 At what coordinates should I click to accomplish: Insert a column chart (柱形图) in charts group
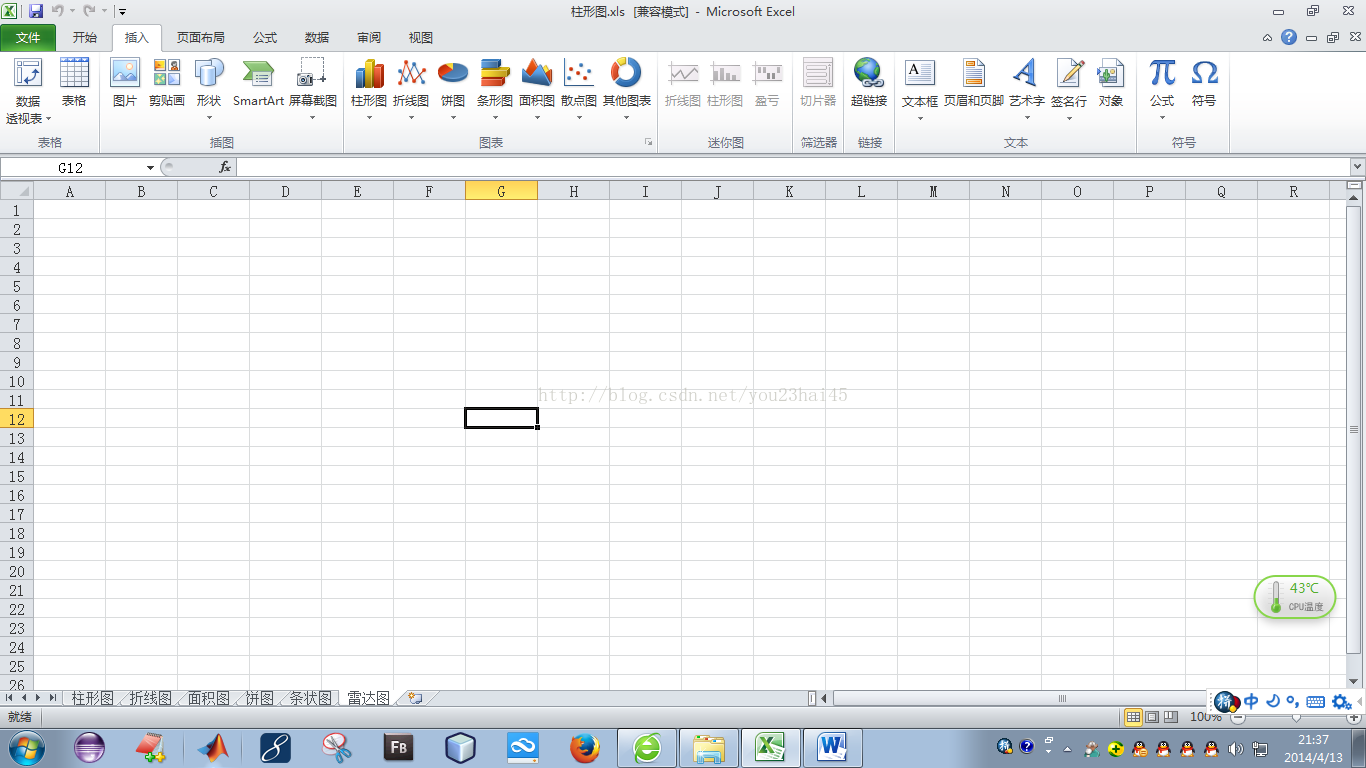369,89
